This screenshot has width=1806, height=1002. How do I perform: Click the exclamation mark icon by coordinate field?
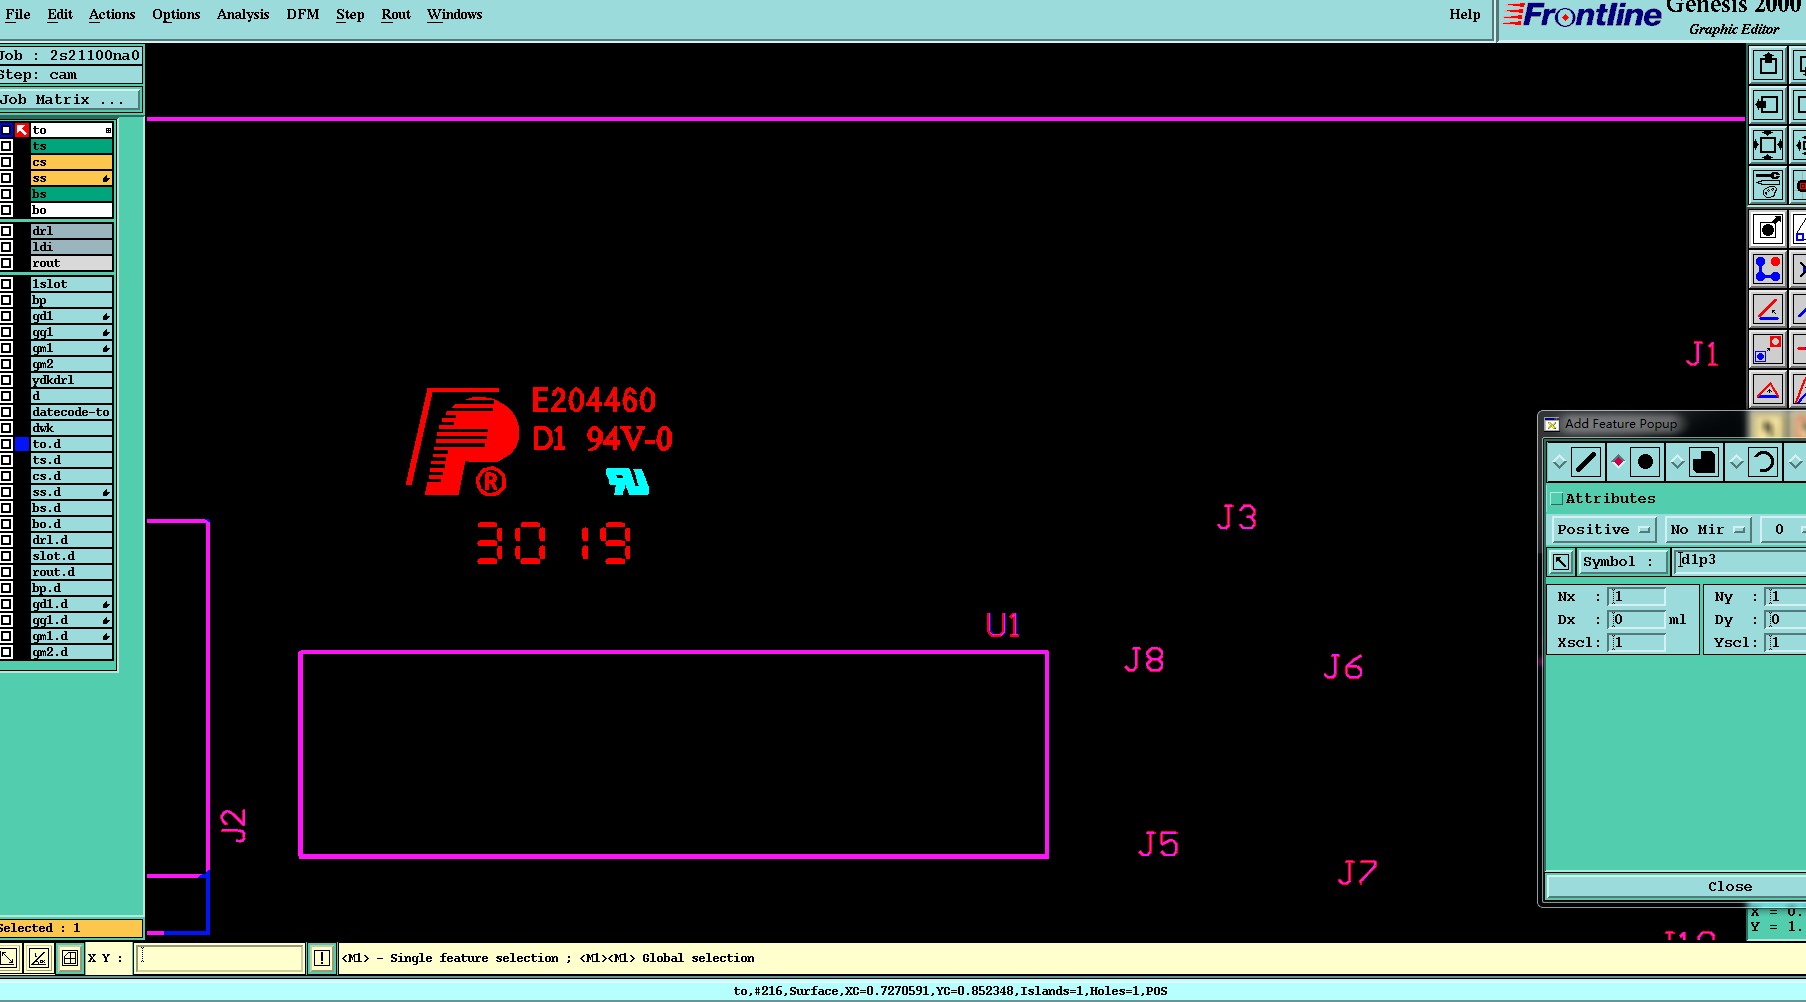(x=322, y=958)
